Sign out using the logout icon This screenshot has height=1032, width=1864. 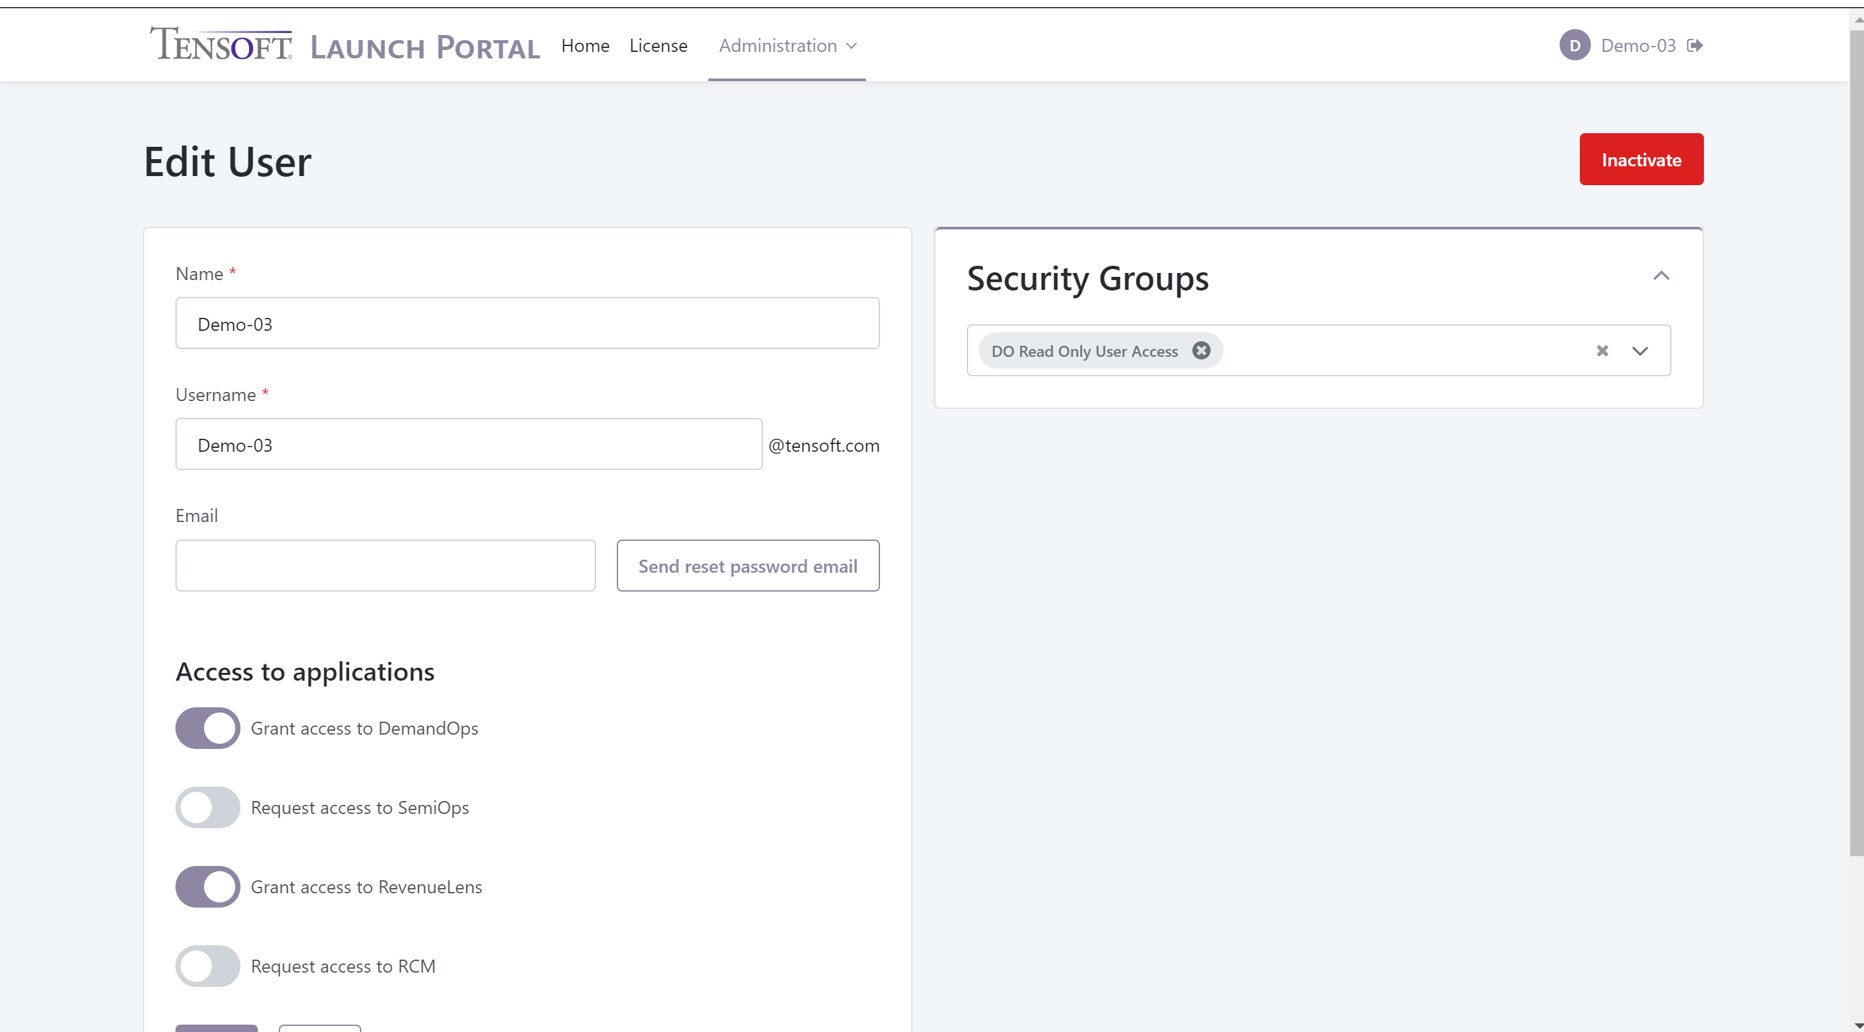[1695, 44]
